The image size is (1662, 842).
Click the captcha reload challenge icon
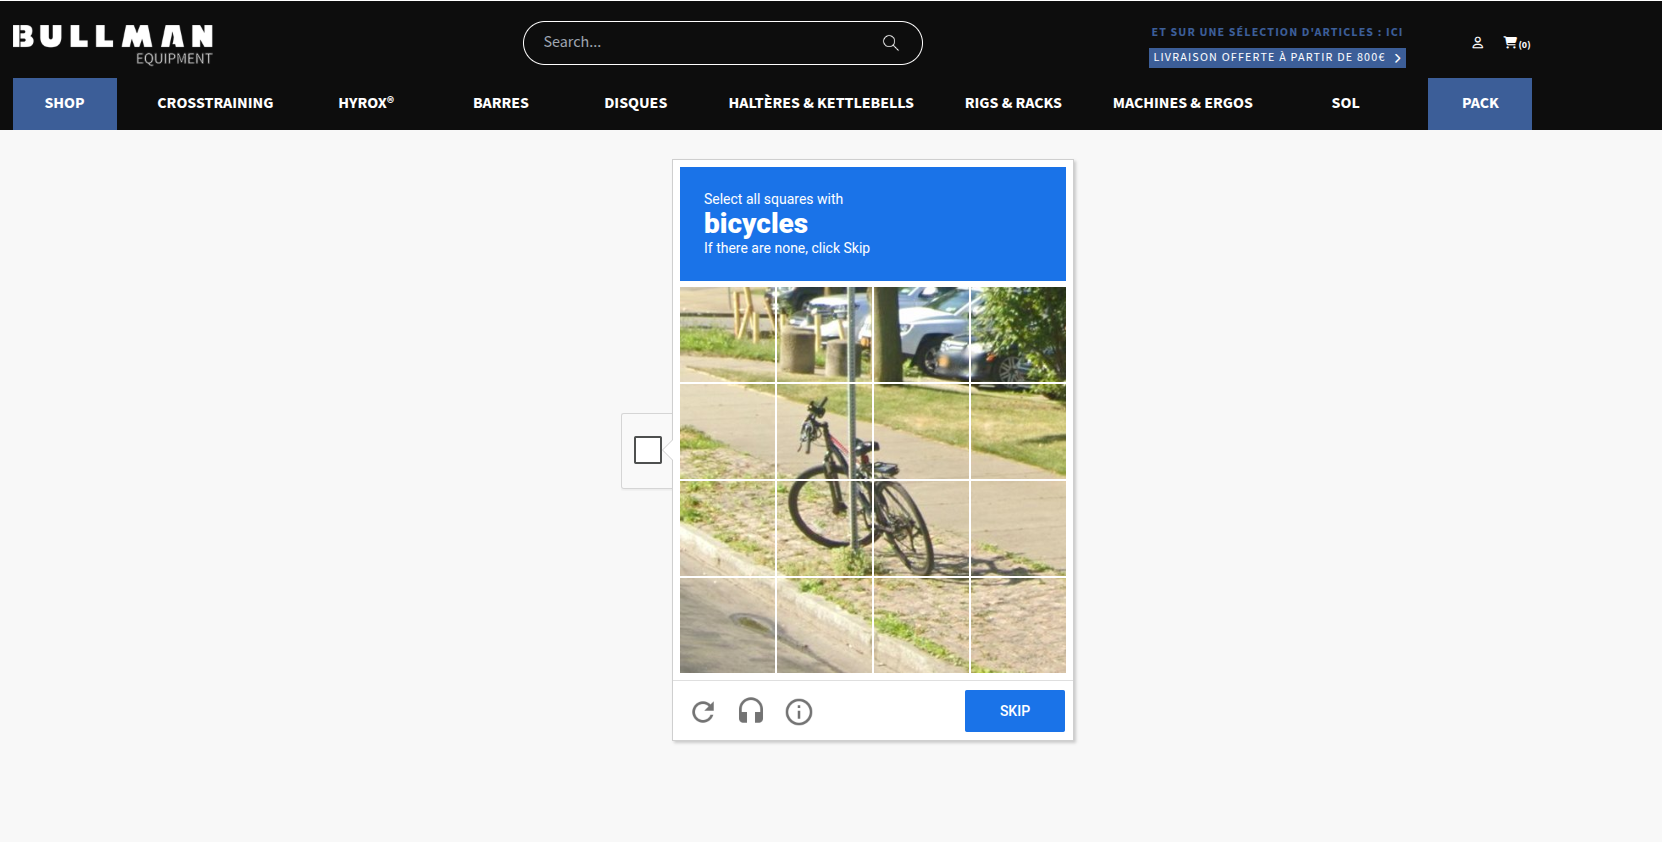(x=703, y=711)
